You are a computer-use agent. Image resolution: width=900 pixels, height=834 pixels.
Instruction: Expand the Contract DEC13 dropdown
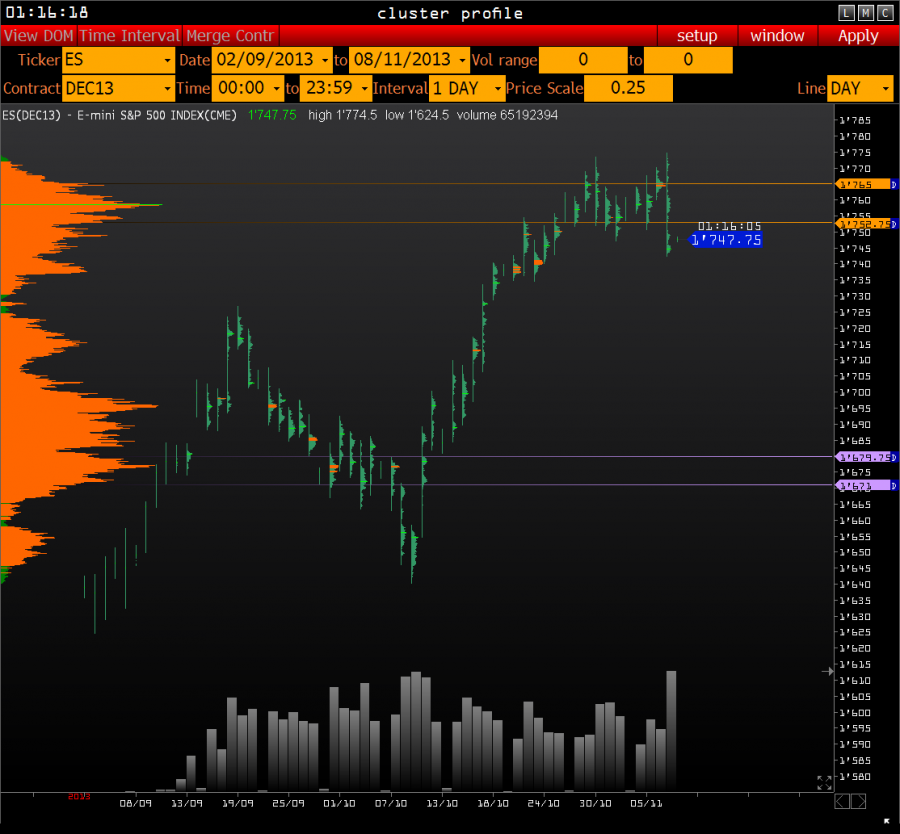point(118,88)
